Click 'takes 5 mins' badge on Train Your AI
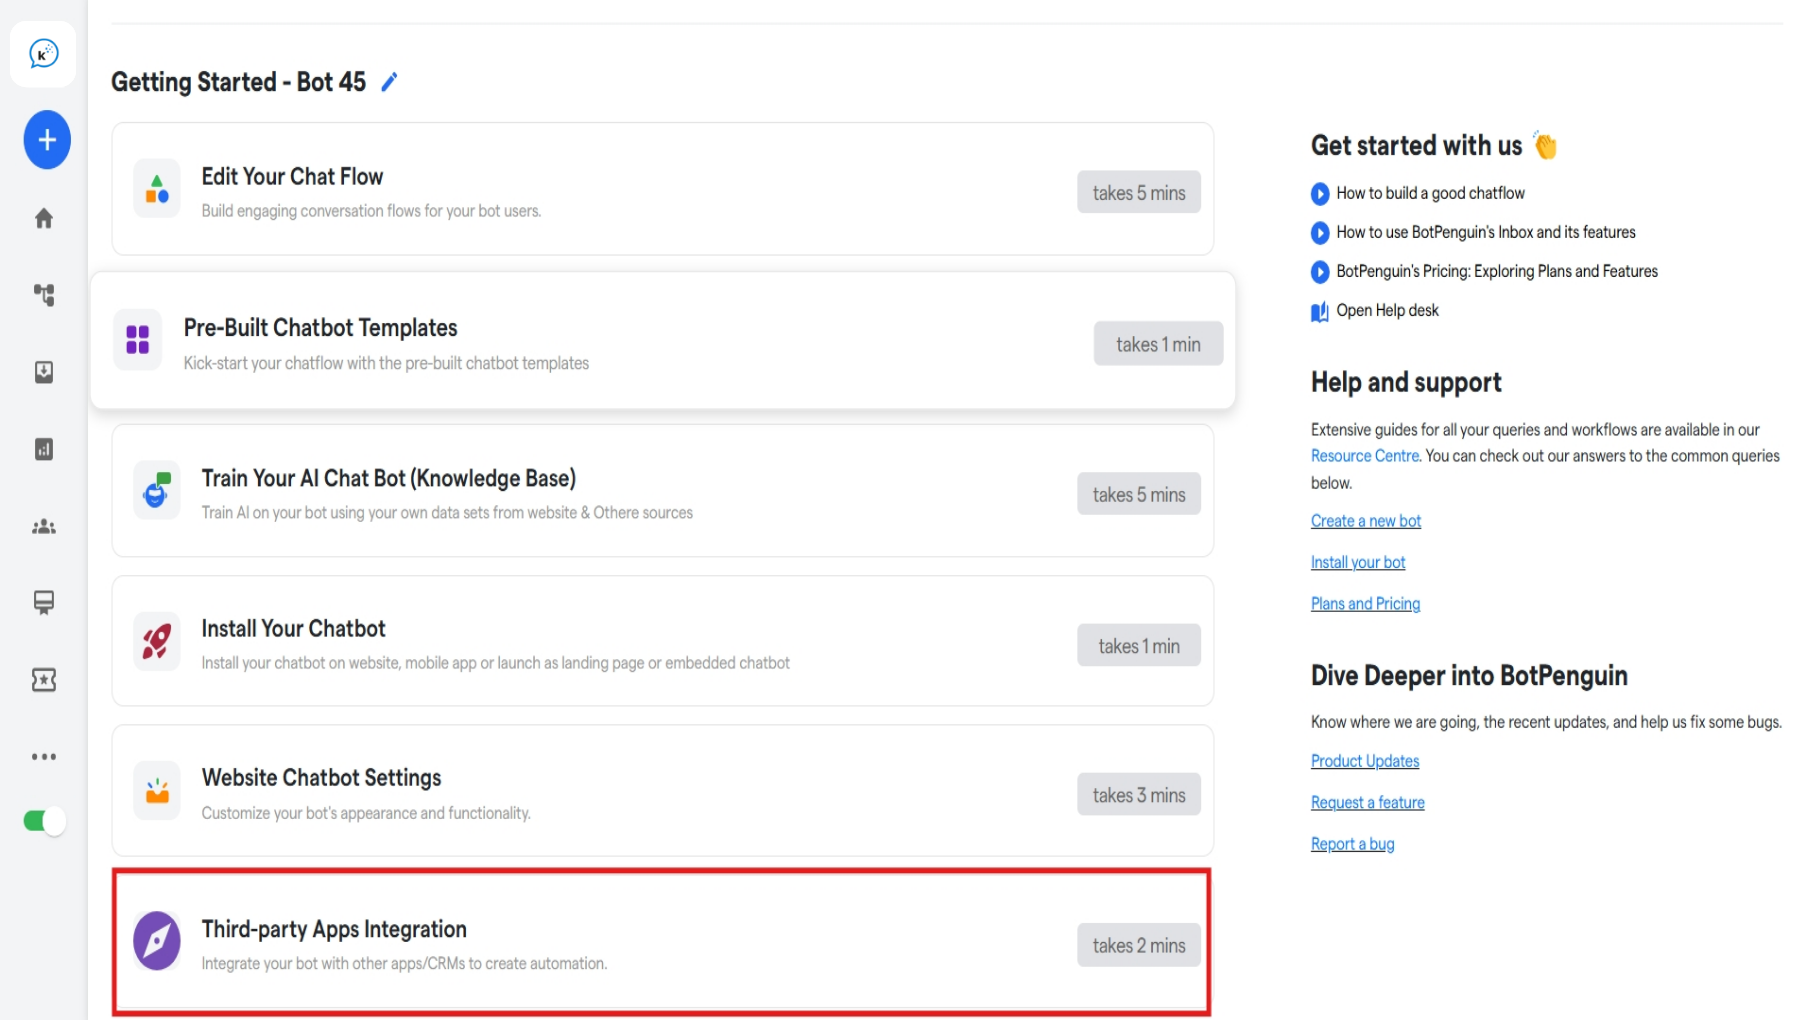The image size is (1806, 1020). (x=1139, y=495)
